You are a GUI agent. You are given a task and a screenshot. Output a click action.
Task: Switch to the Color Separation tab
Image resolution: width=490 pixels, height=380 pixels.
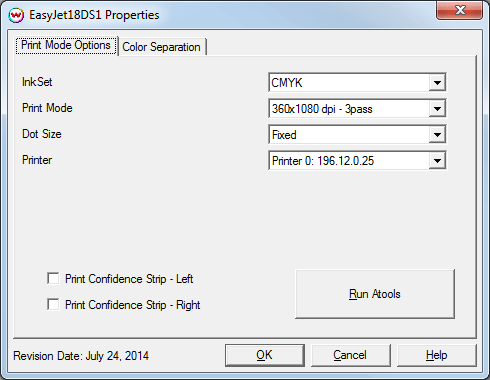pos(162,47)
